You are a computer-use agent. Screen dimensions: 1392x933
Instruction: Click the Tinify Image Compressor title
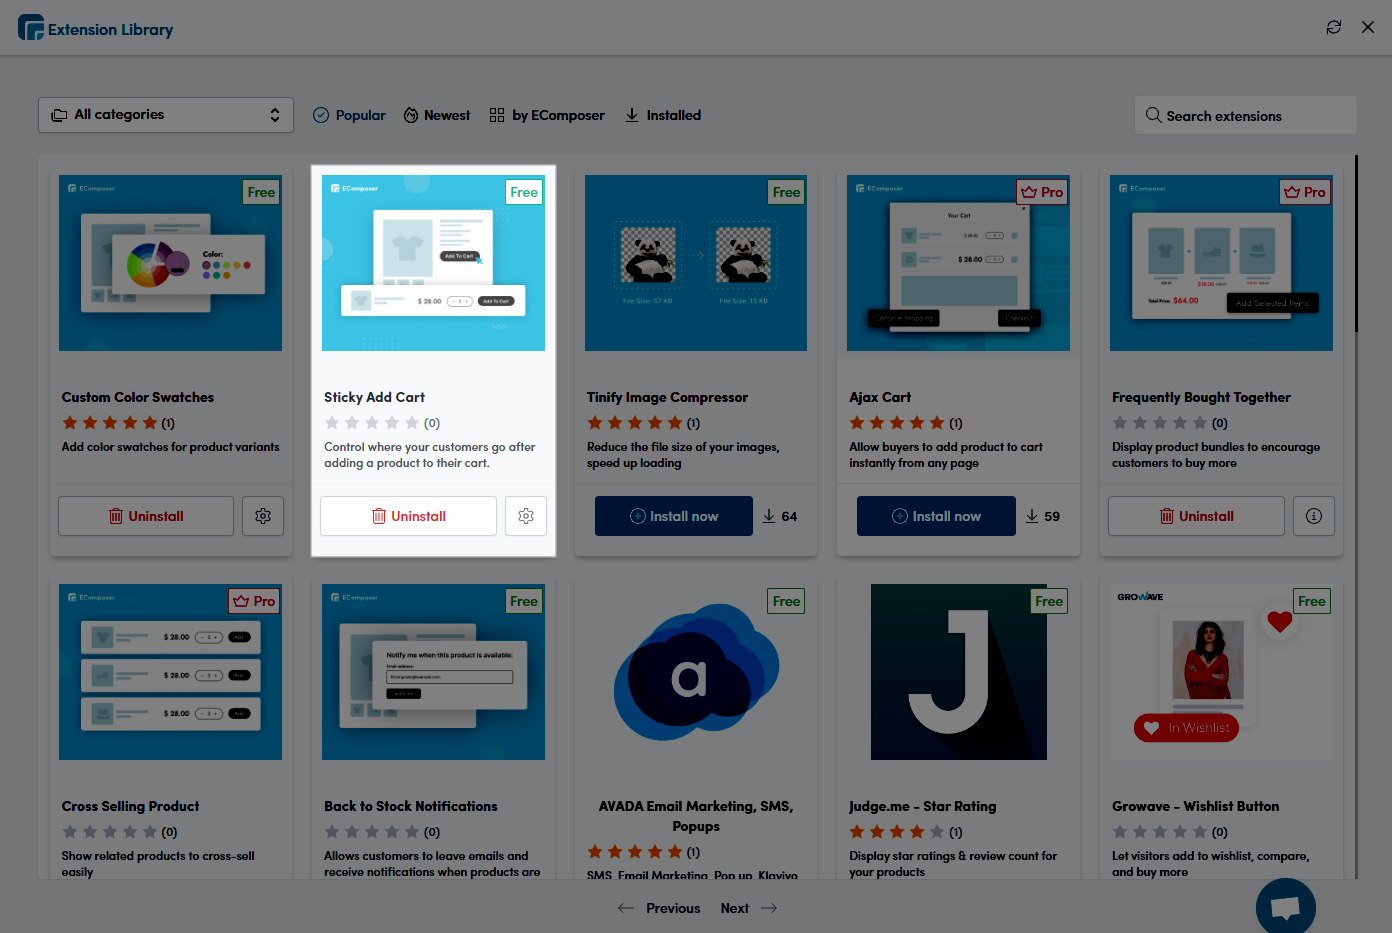(667, 397)
